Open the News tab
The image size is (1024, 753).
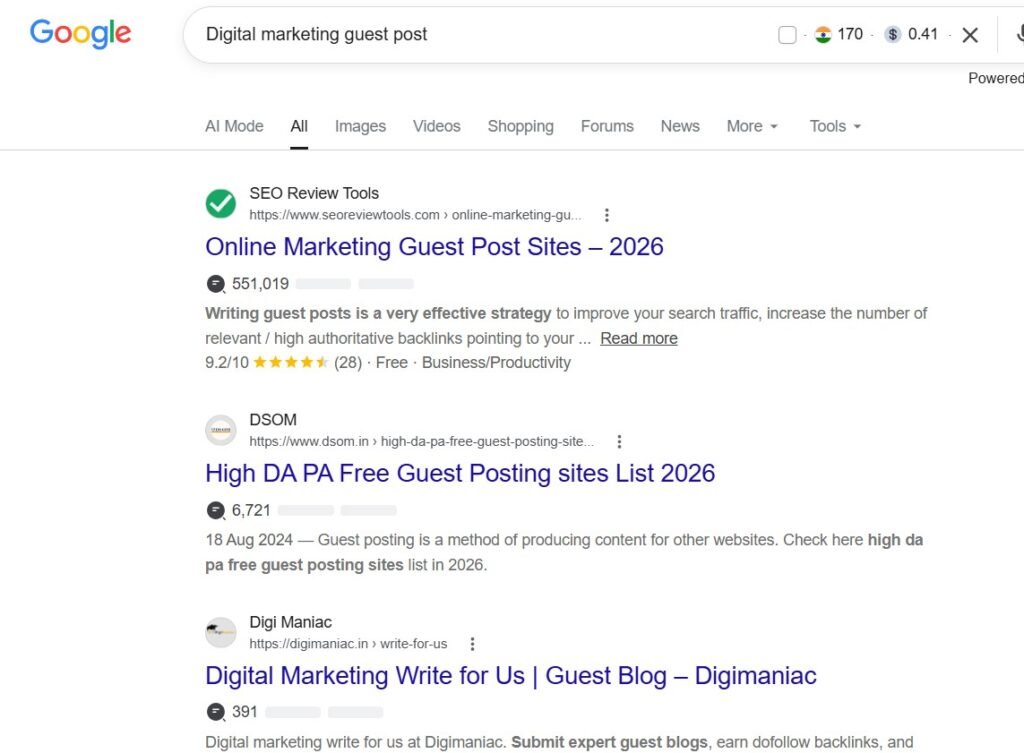point(680,126)
